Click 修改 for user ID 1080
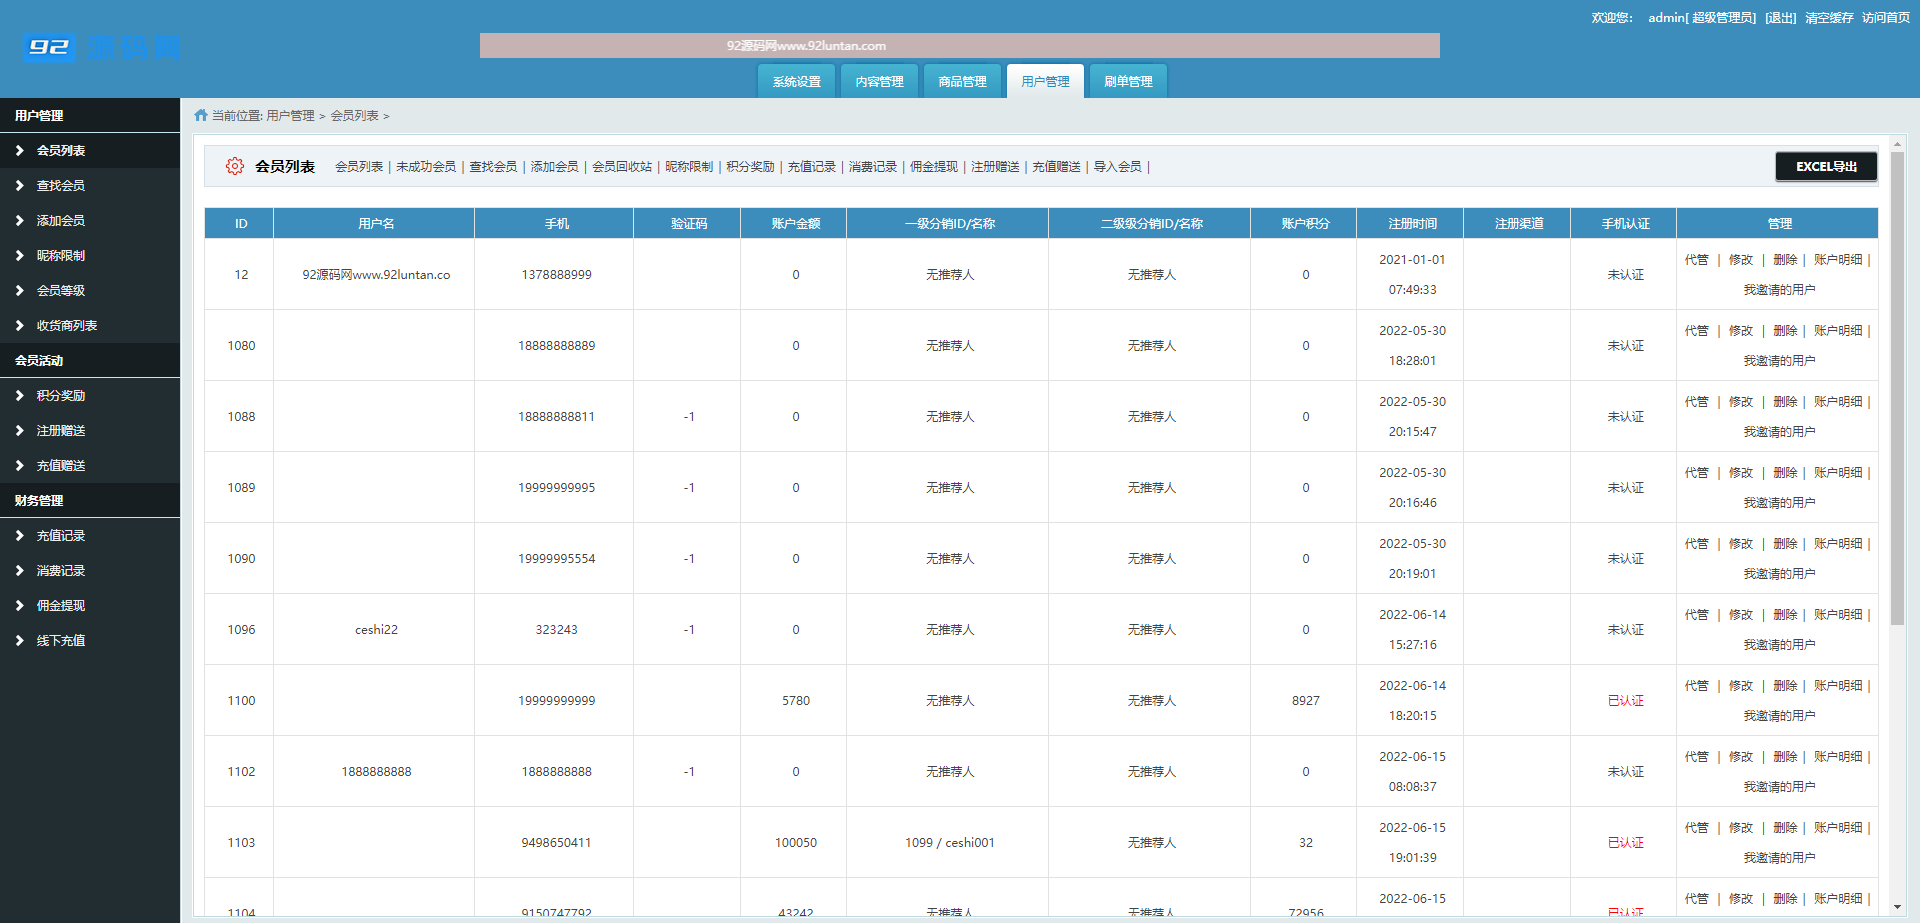This screenshot has height=923, width=1920. (x=1741, y=330)
